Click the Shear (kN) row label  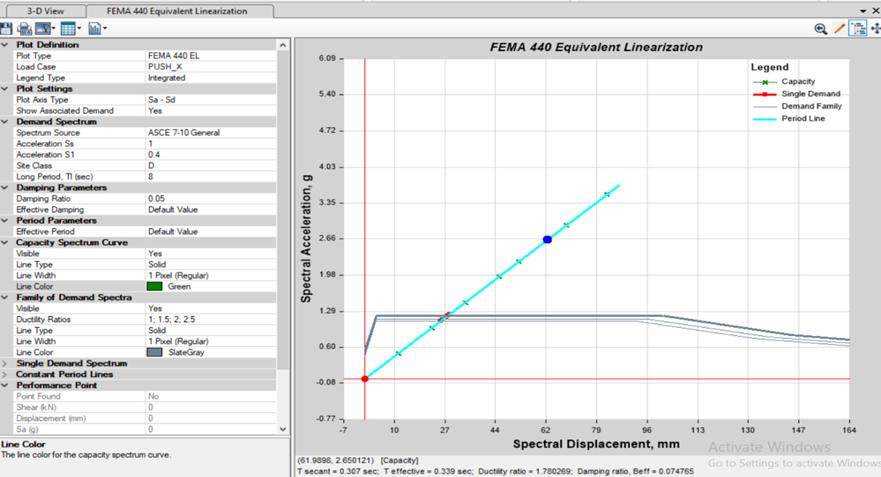pos(37,407)
